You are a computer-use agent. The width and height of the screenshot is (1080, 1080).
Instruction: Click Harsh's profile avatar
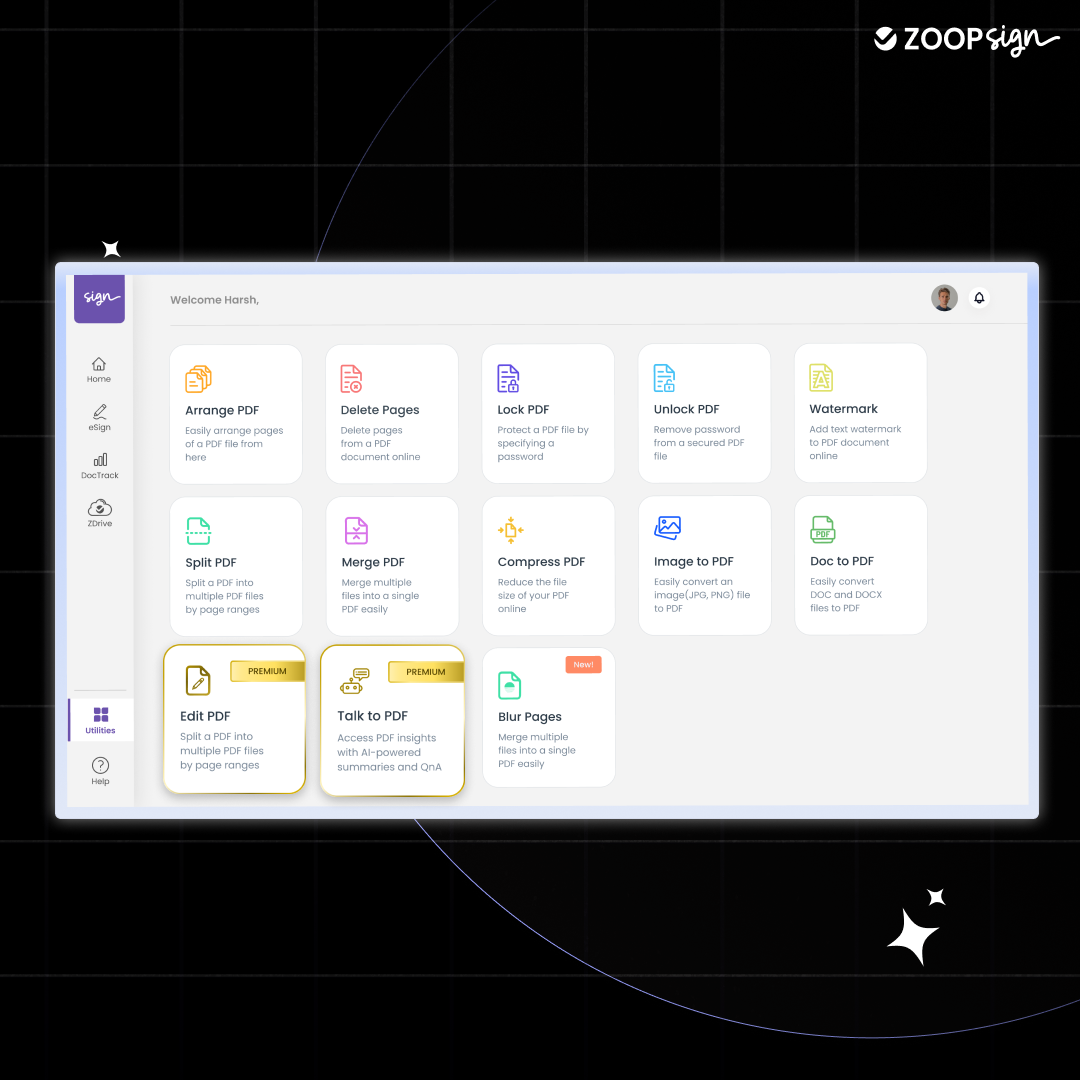(944, 297)
